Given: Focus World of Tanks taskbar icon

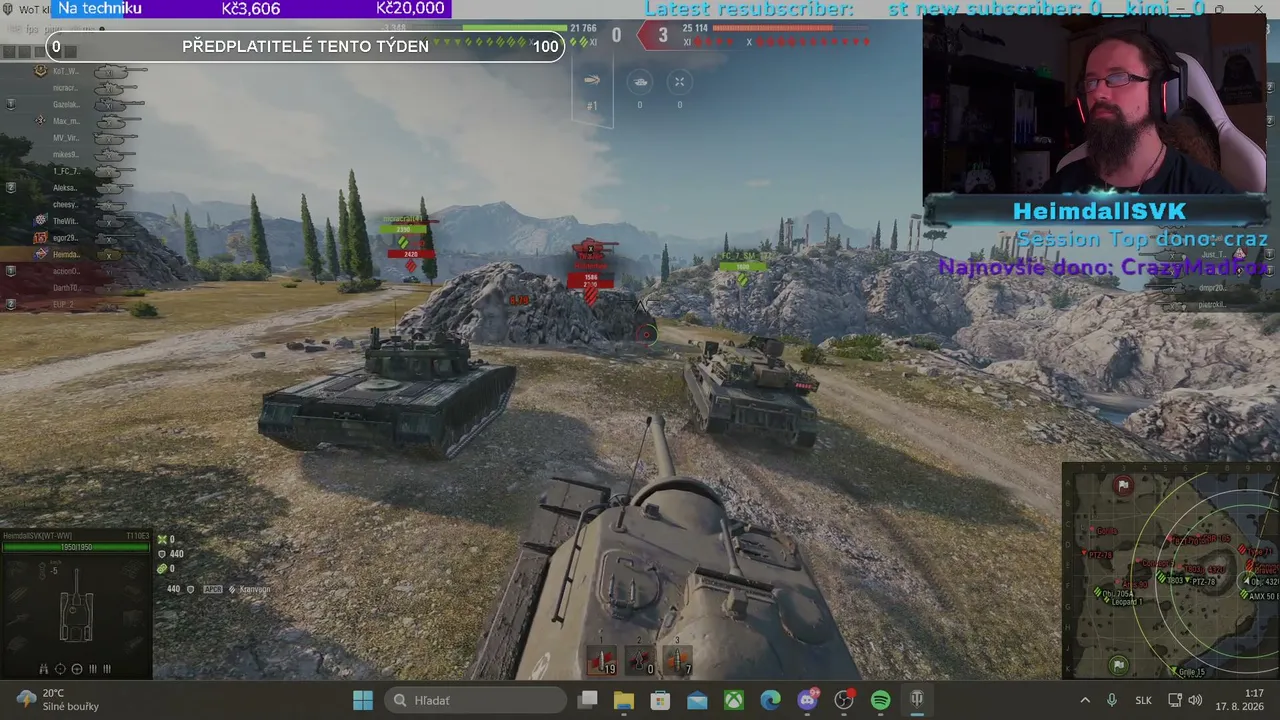Looking at the screenshot, I should pos(917,700).
